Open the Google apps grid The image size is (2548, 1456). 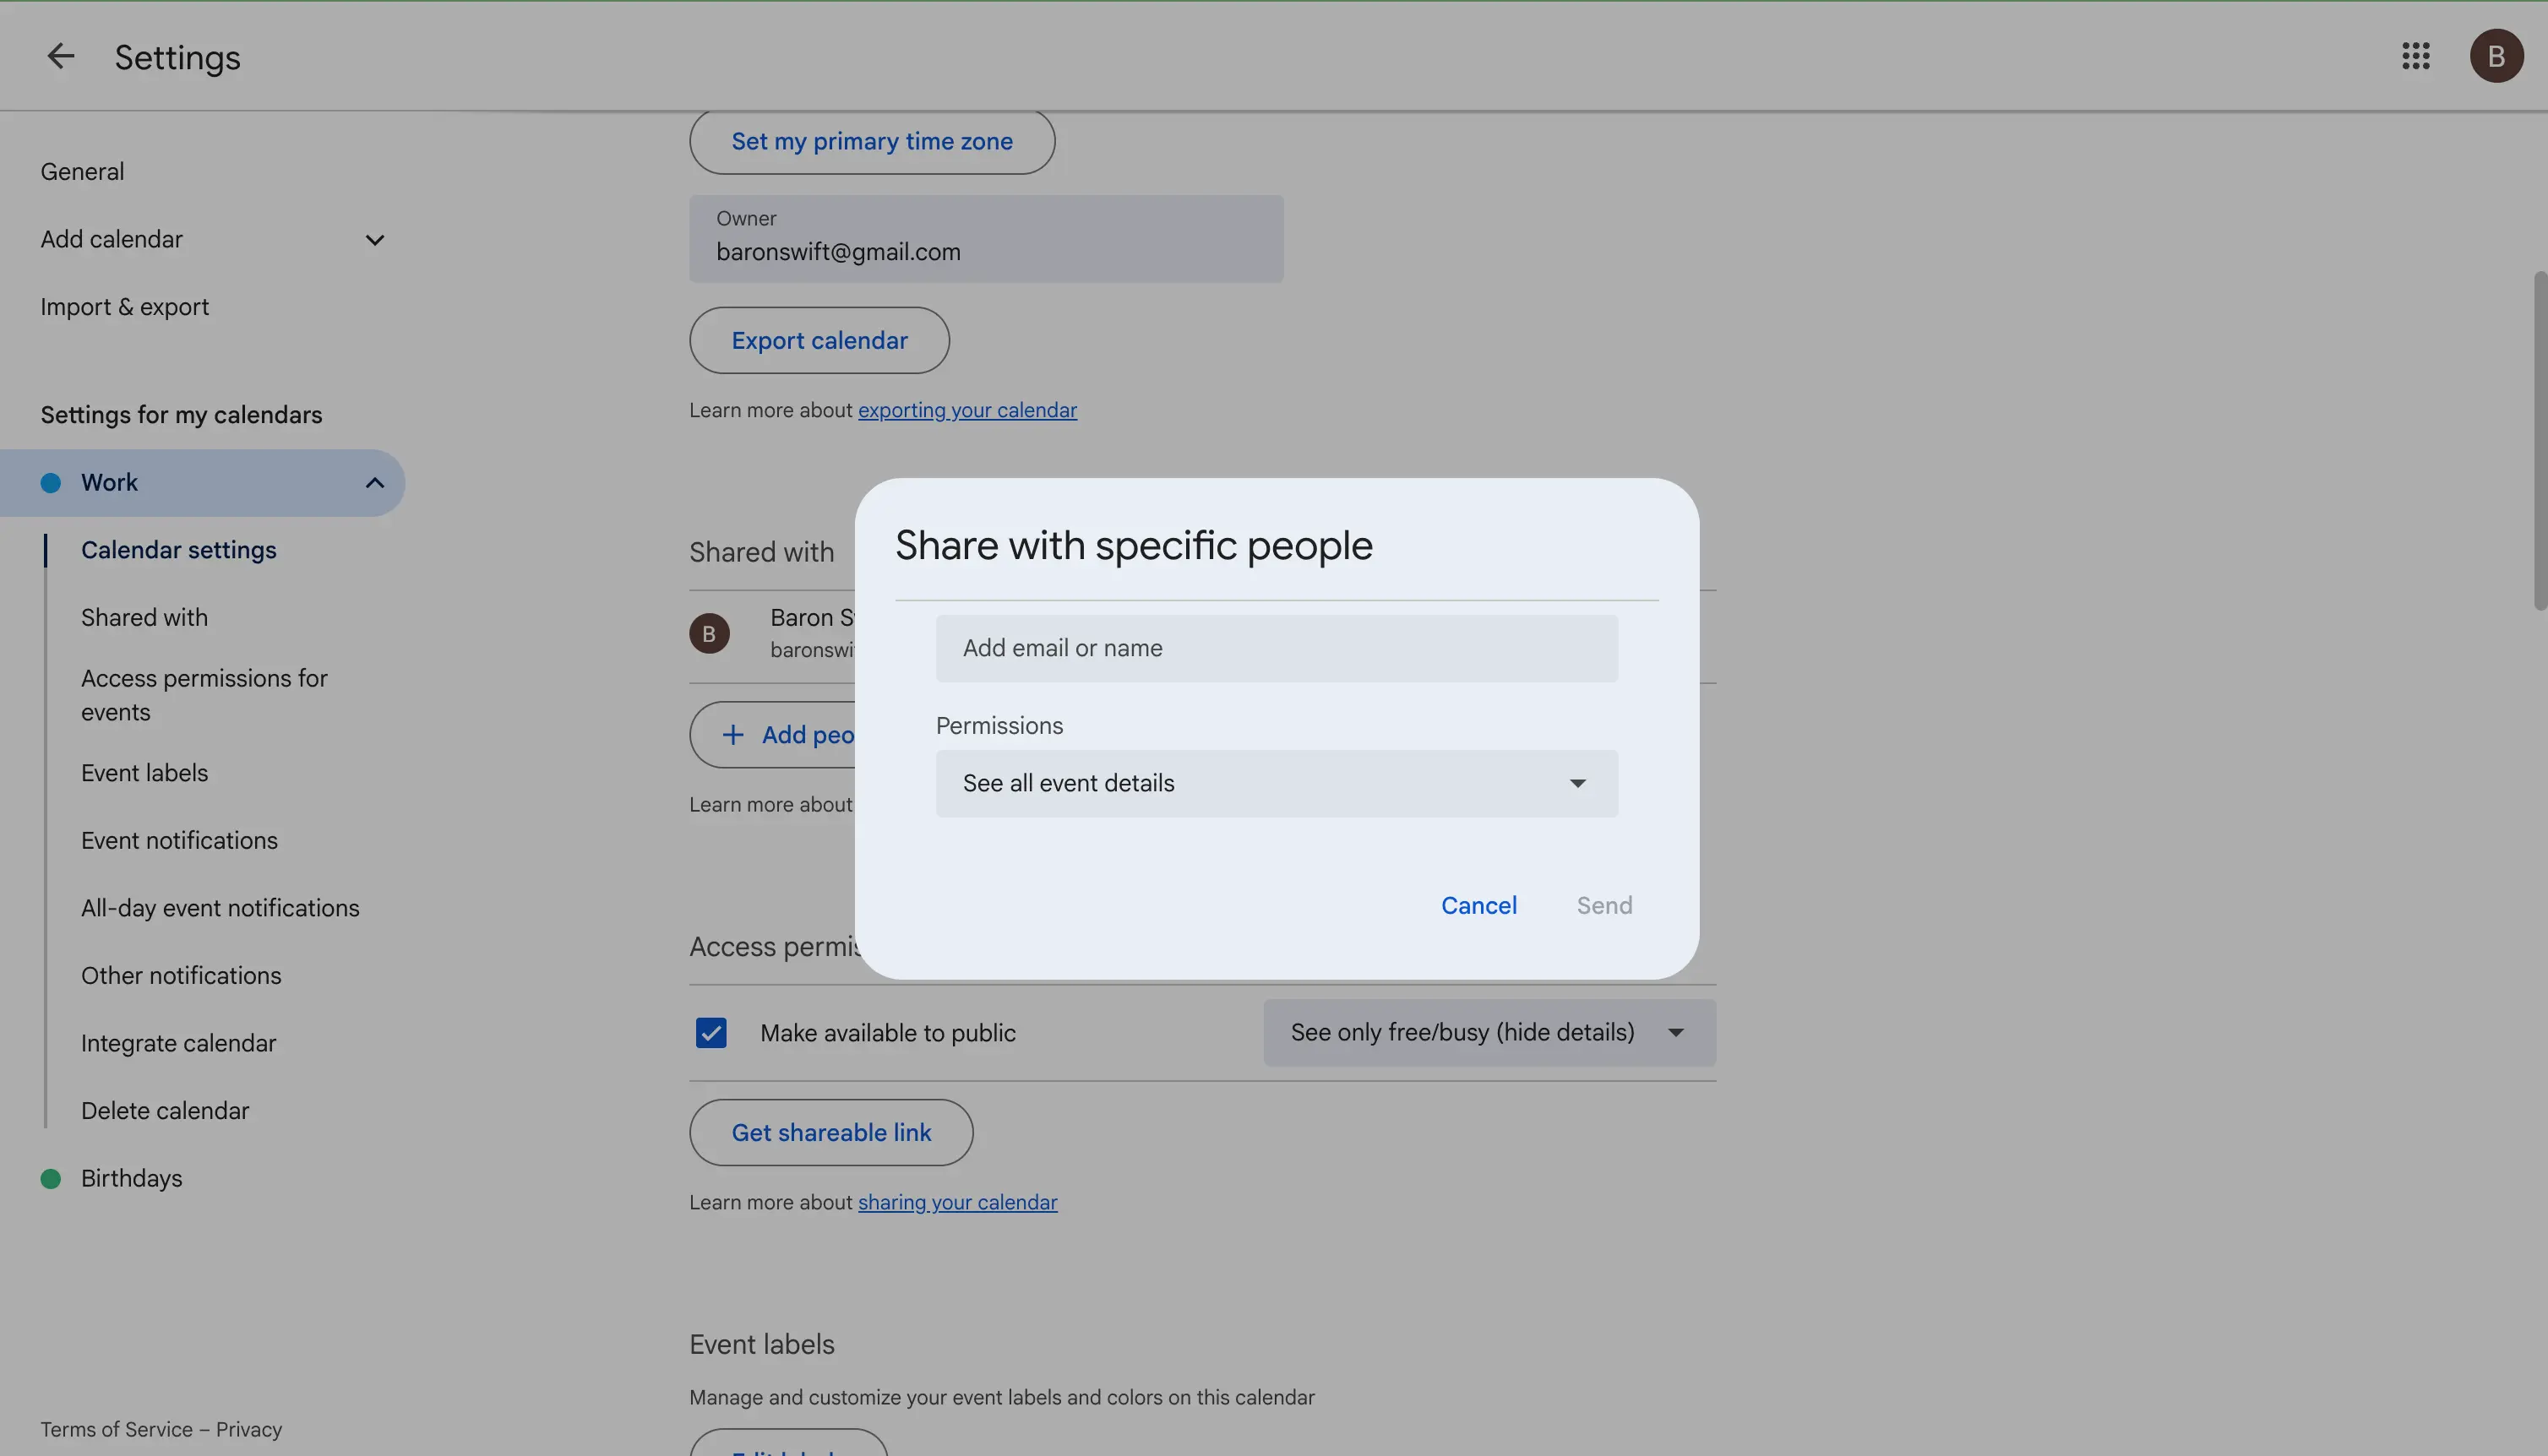pyautogui.click(x=2415, y=56)
